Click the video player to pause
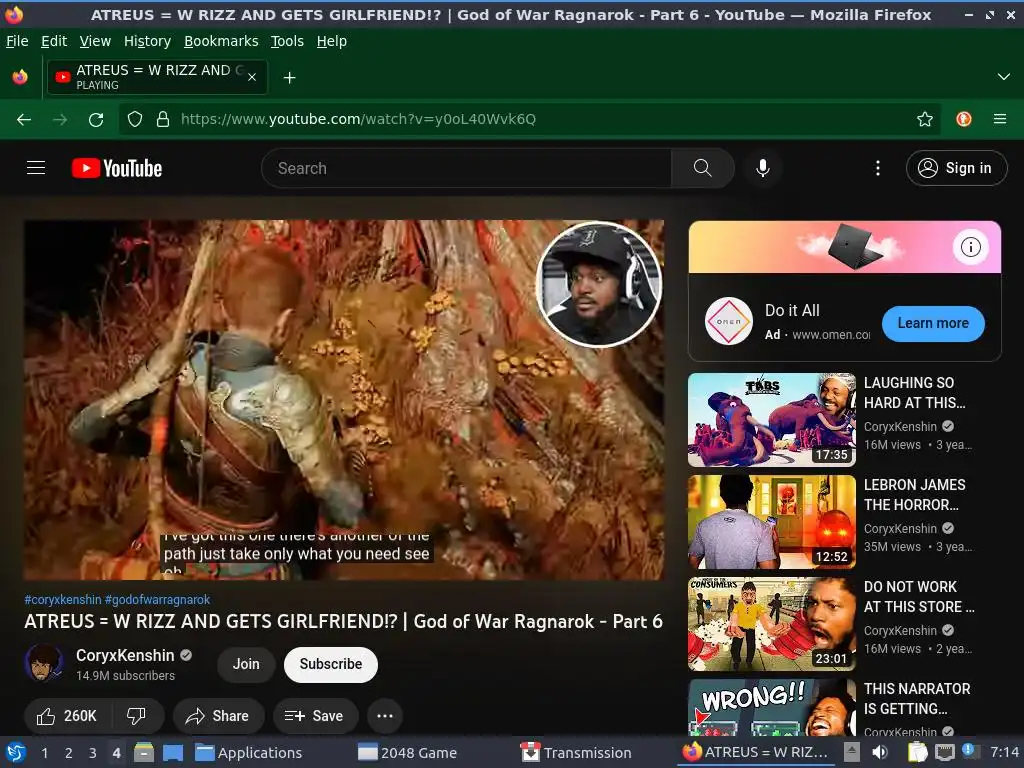 pyautogui.click(x=344, y=400)
